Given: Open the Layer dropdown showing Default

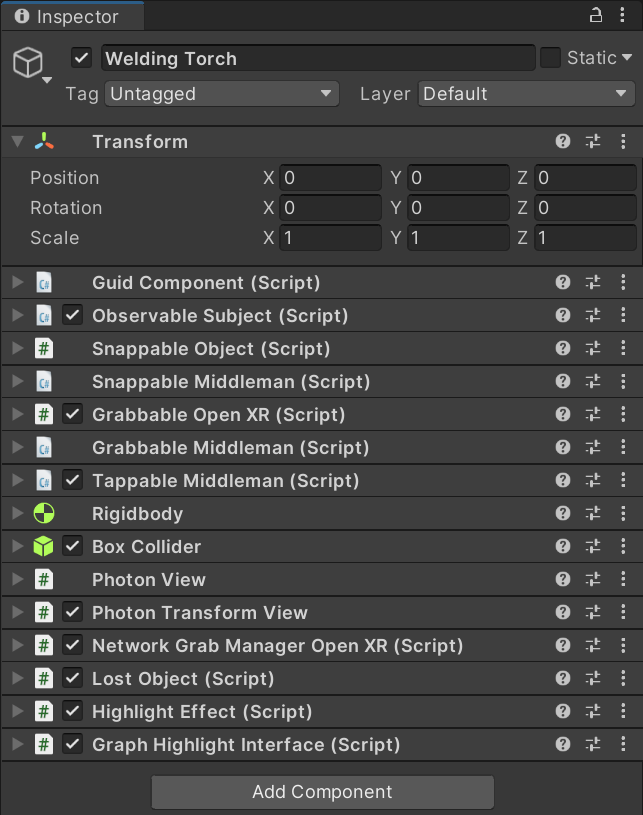Looking at the screenshot, I should [526, 94].
